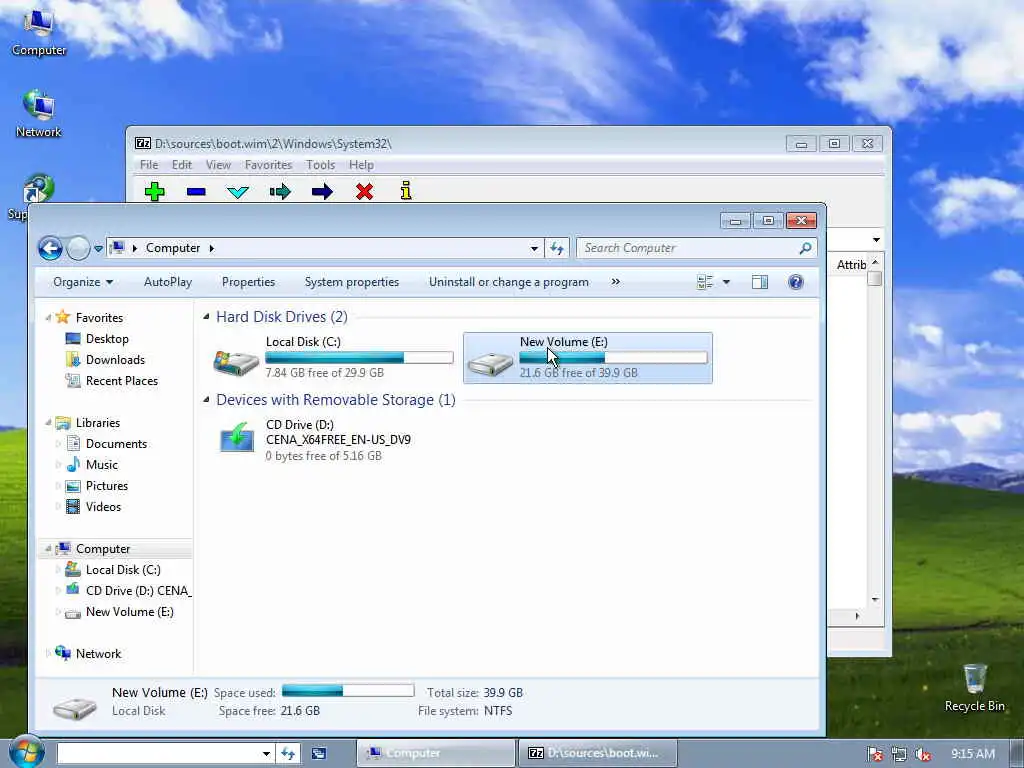The width and height of the screenshot is (1024, 768).
Task: Select the New Volume (E:) drive icon
Action: (x=490, y=363)
